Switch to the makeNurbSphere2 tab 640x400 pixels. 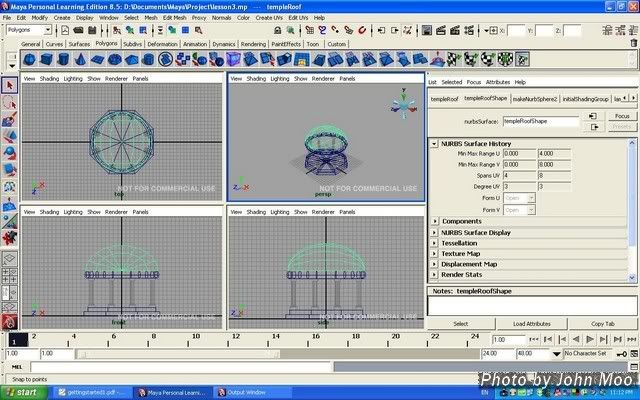coord(535,98)
